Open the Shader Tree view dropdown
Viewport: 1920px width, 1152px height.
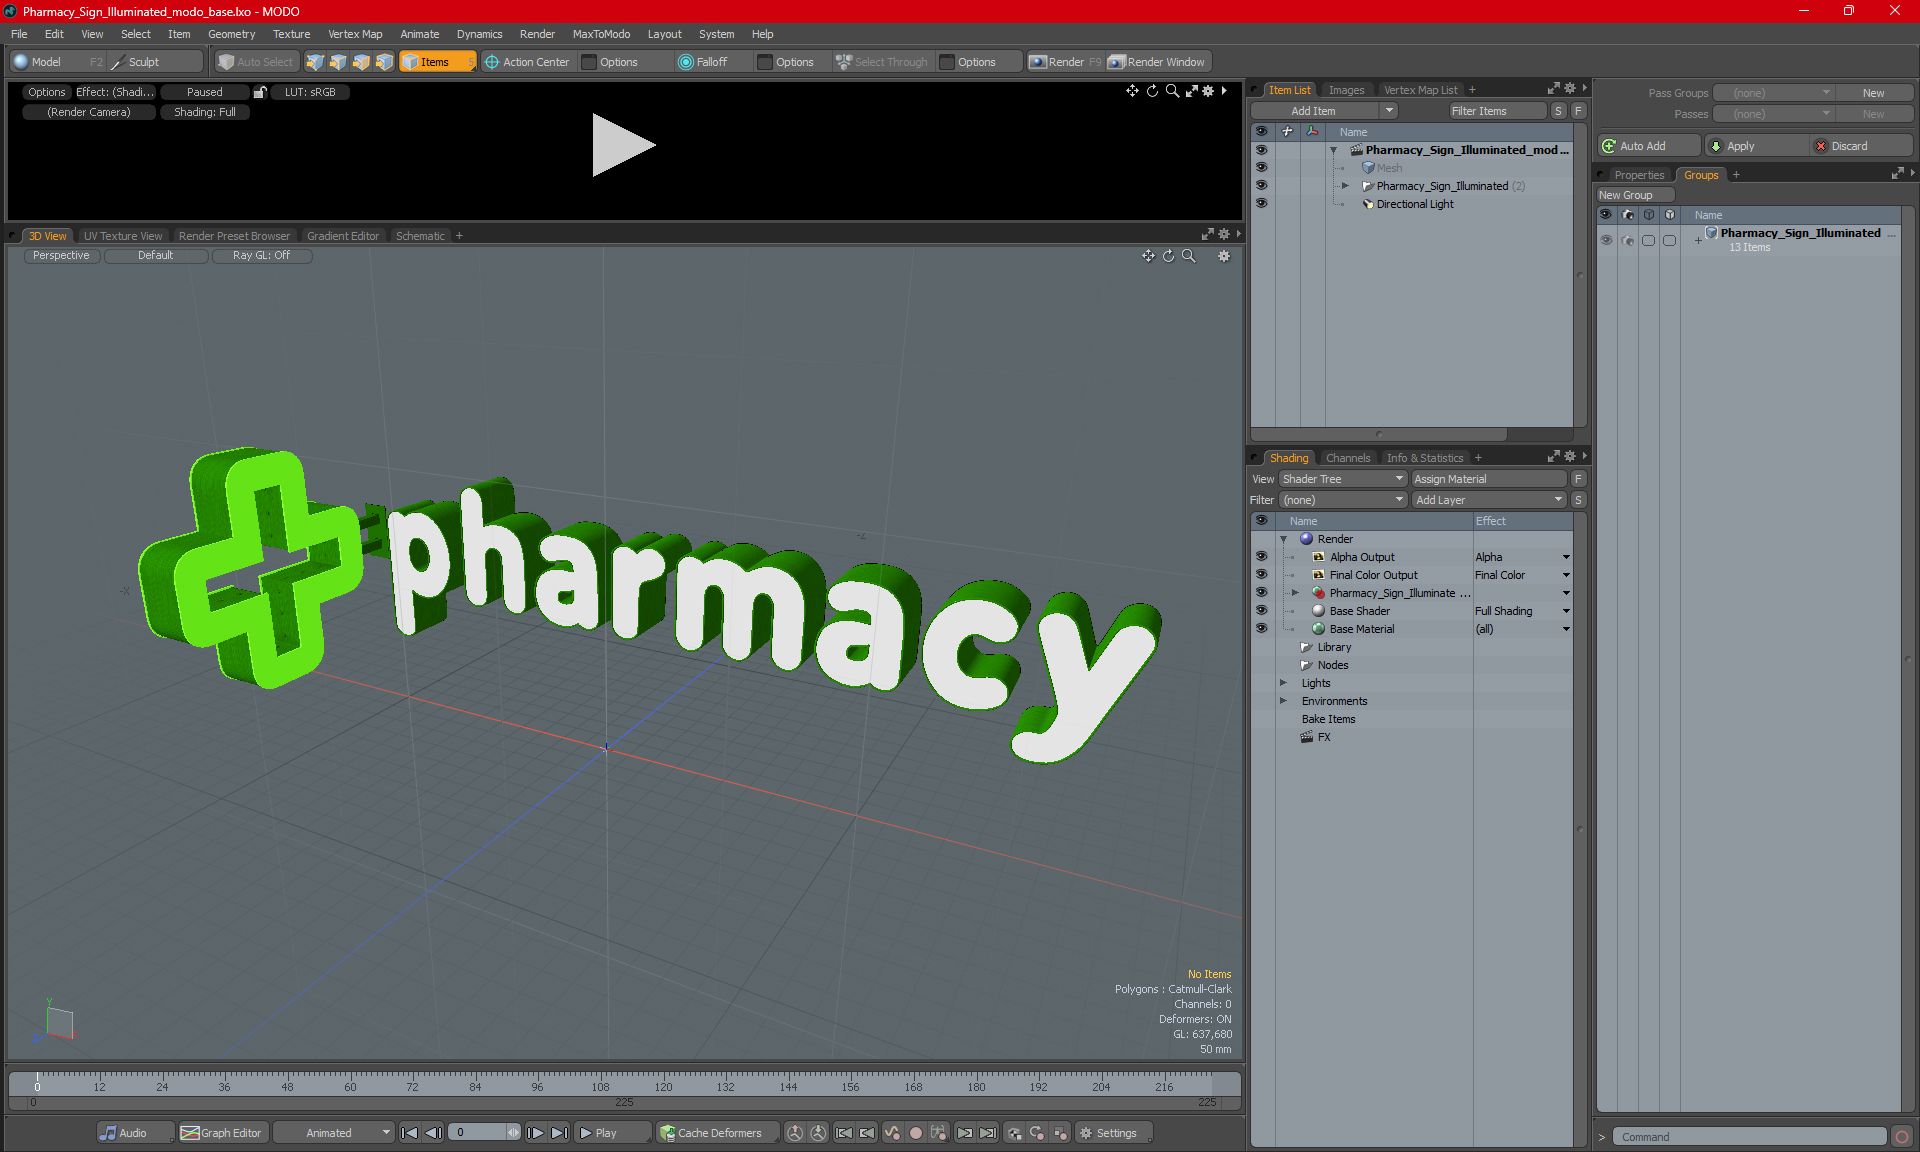click(x=1344, y=479)
